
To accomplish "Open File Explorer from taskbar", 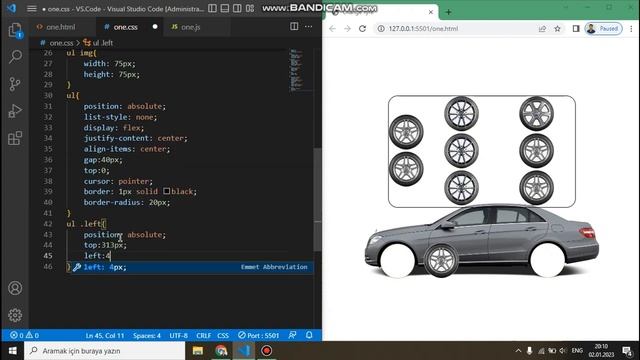I will 198,351.
